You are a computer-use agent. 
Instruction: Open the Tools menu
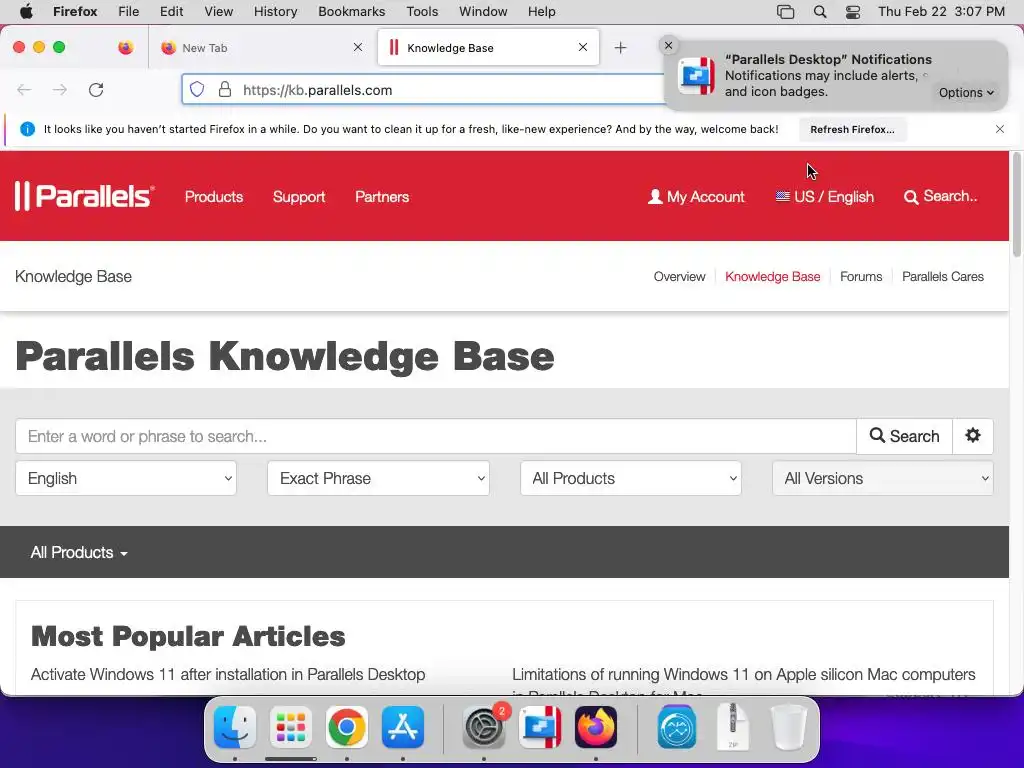pyautogui.click(x=422, y=12)
